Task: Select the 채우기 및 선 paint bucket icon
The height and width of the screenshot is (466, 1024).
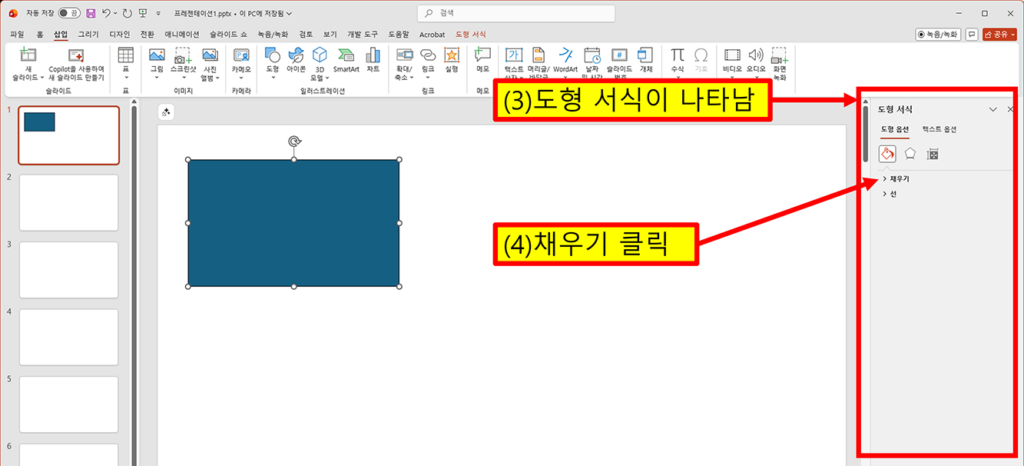Action: (x=888, y=154)
